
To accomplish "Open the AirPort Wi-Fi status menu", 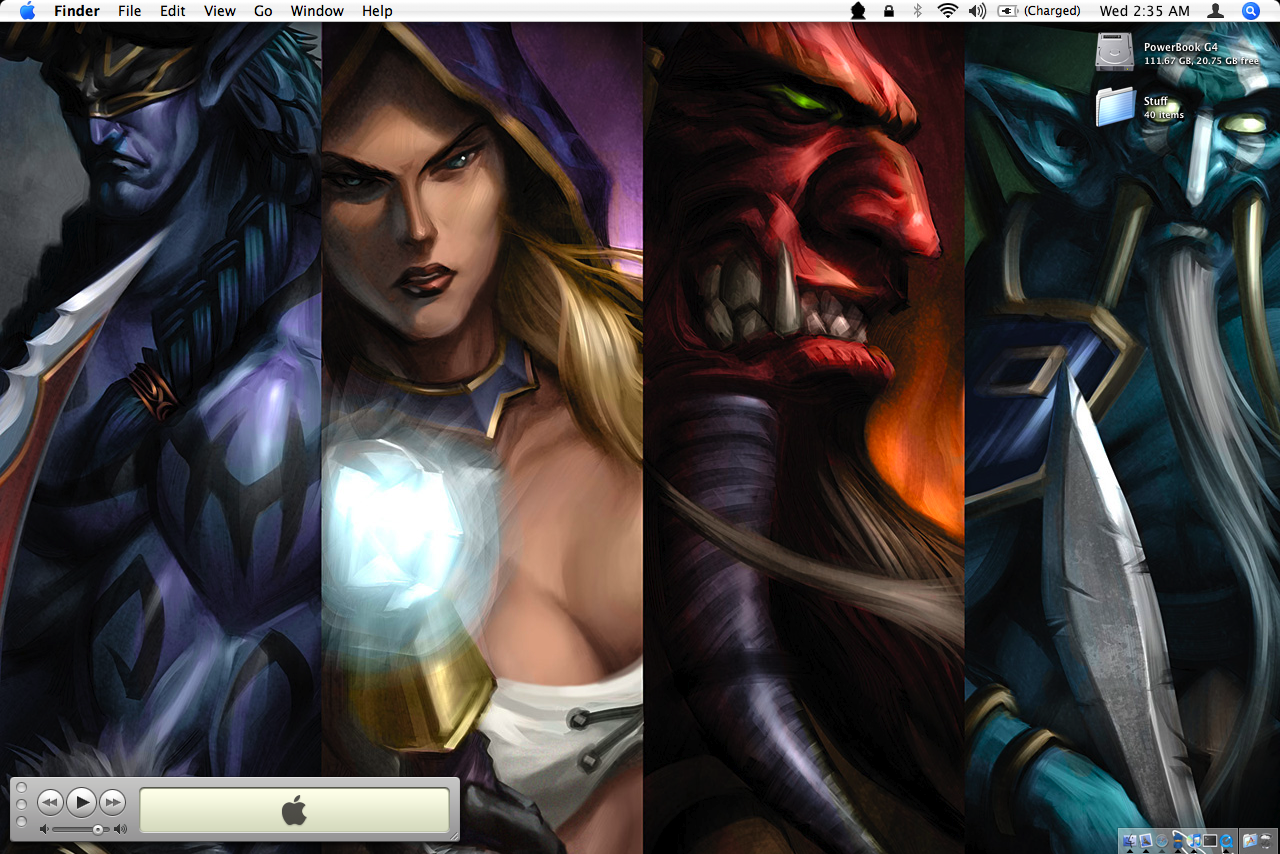I will click(x=947, y=11).
